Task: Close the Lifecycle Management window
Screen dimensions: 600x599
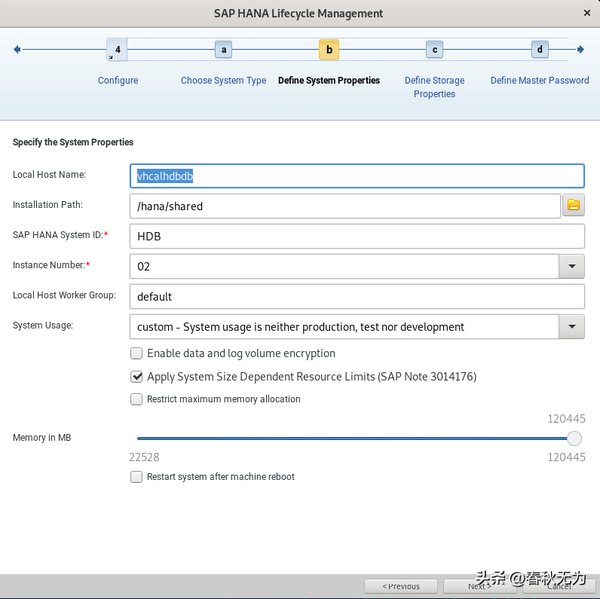Action: tap(587, 13)
